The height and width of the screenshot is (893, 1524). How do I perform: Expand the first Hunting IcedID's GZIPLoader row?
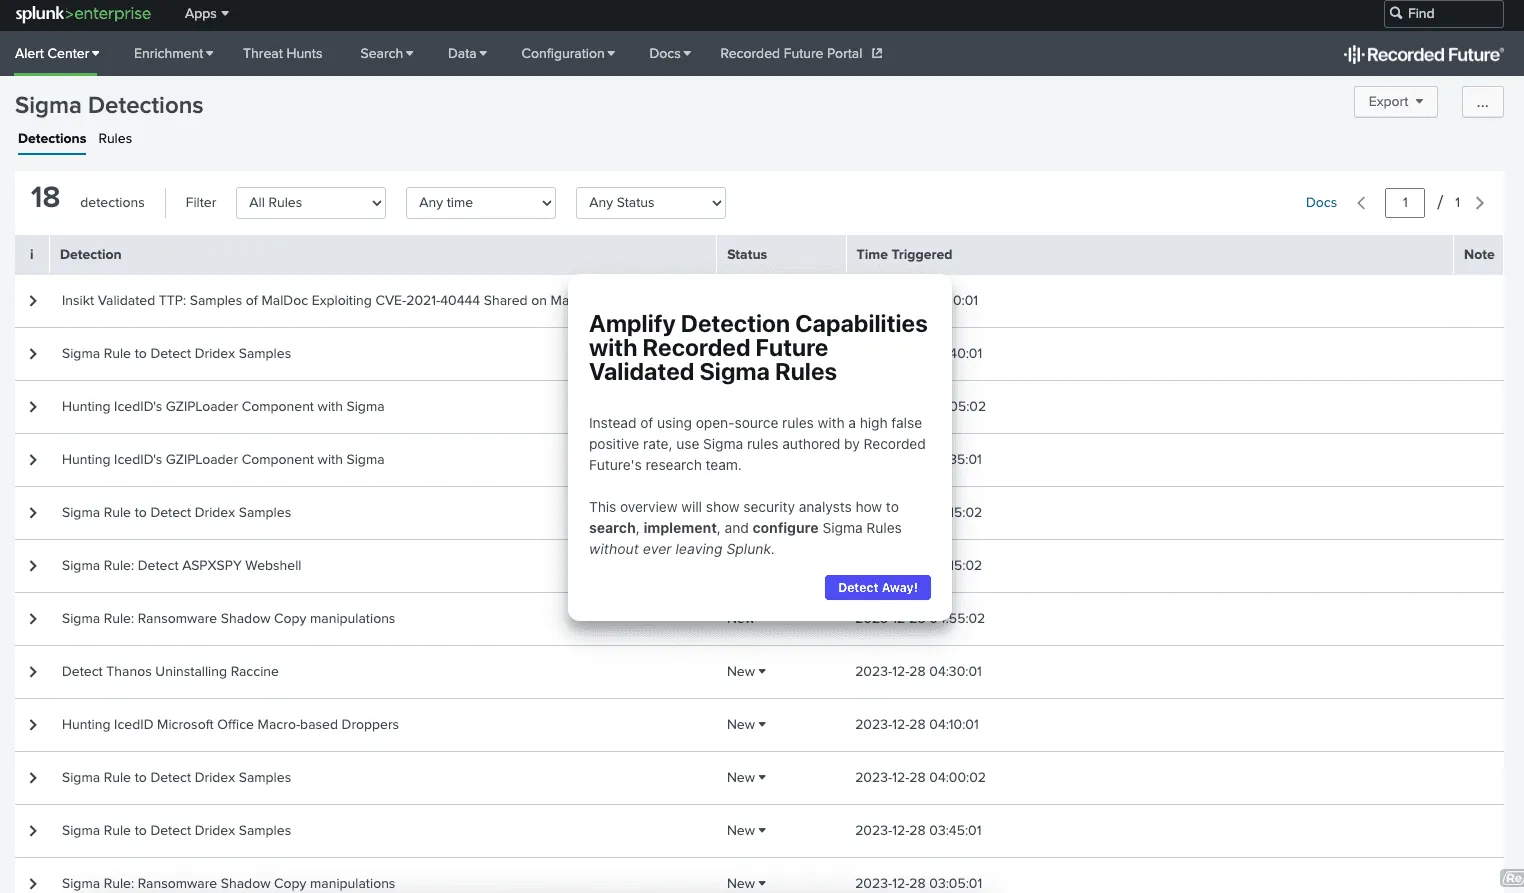click(33, 407)
